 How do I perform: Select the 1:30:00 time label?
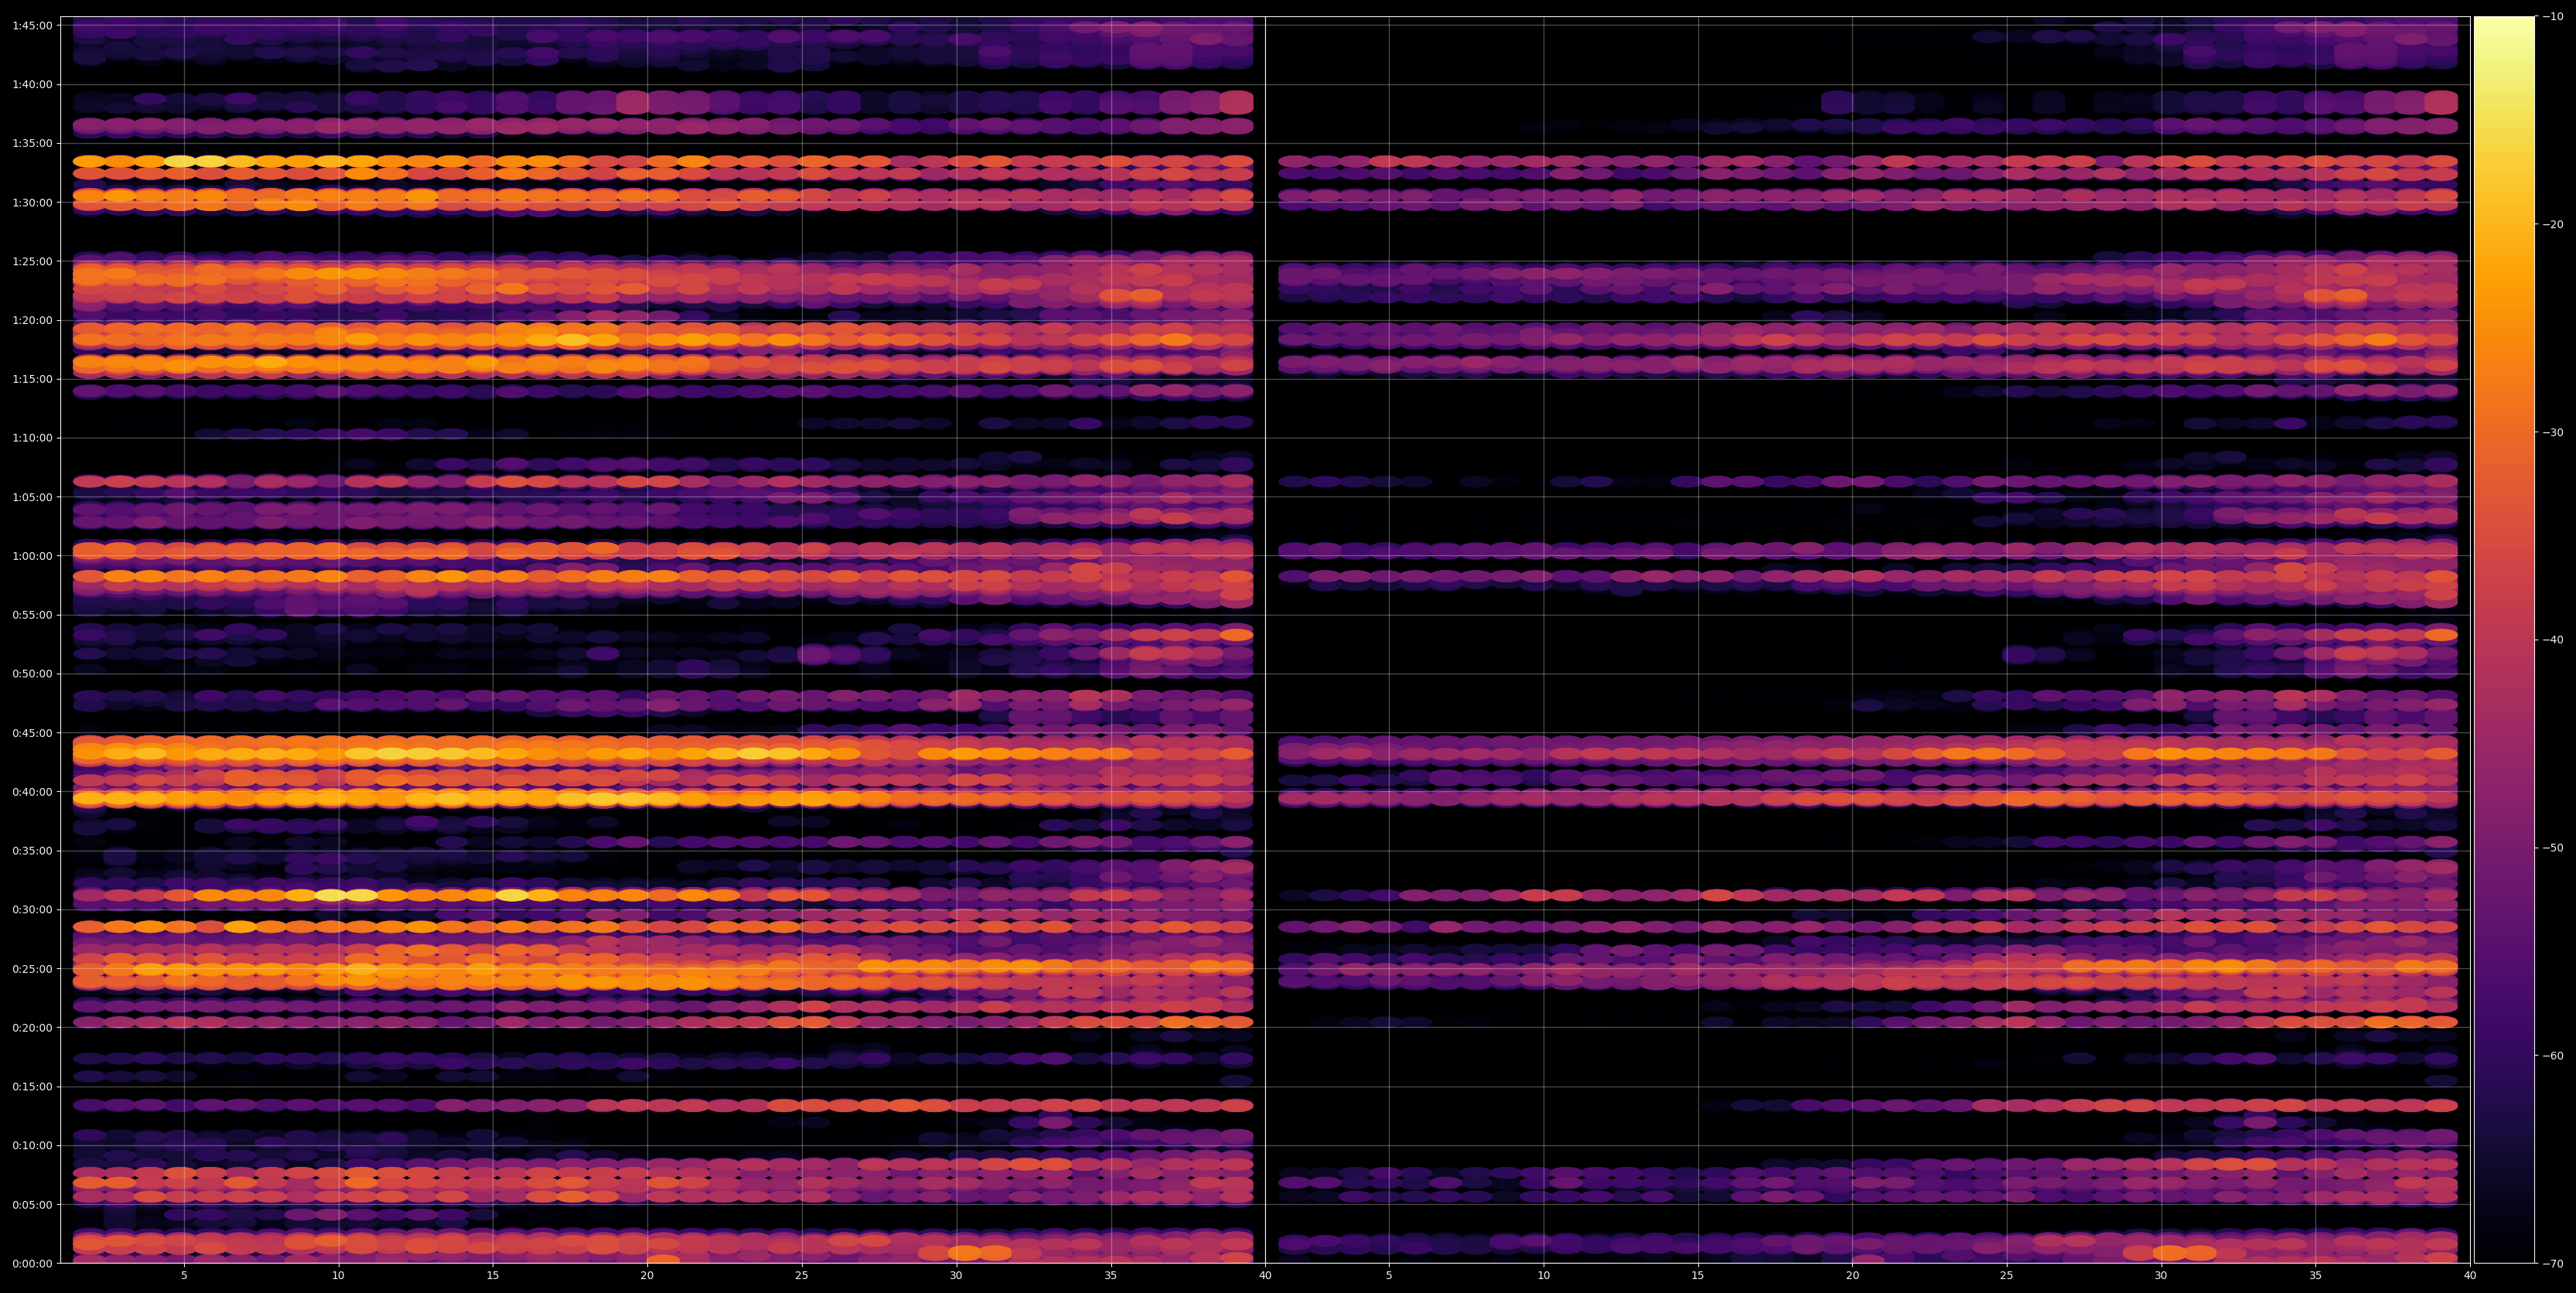(32, 202)
